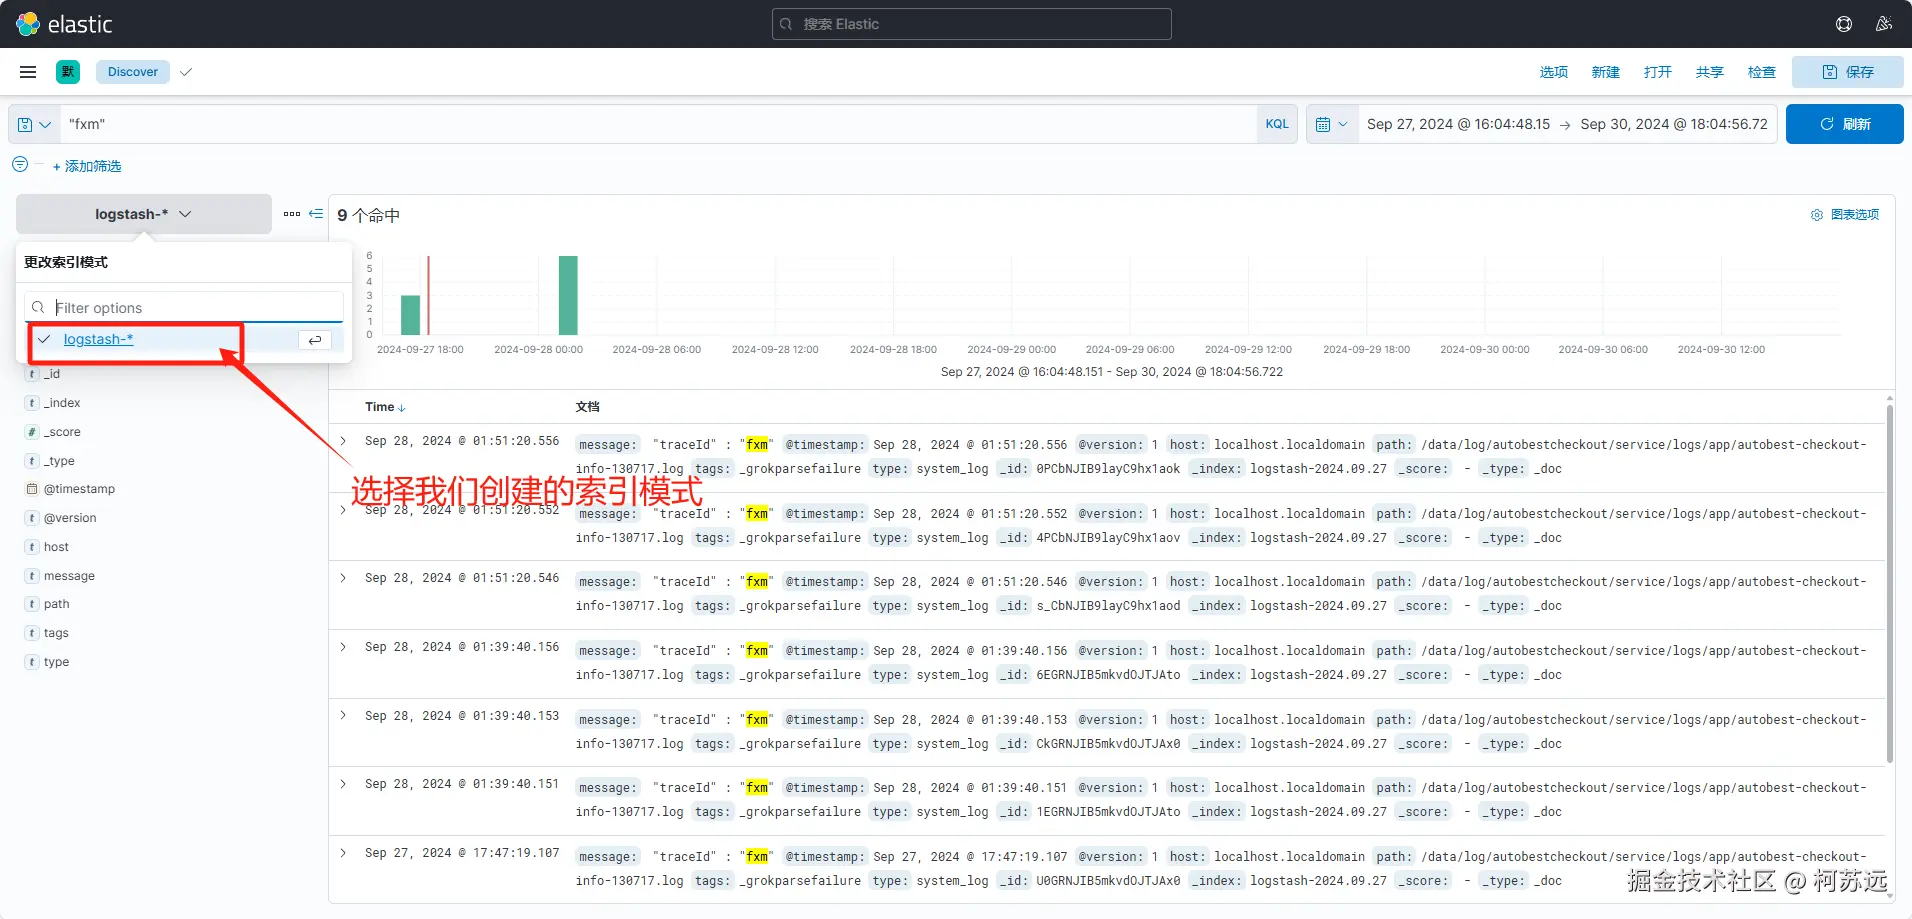
Task: Click the shorter green histogram bar
Action: tap(410, 315)
